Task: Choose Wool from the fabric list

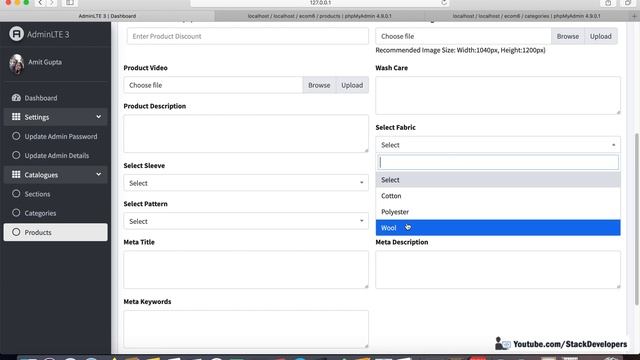Action: pos(498,228)
